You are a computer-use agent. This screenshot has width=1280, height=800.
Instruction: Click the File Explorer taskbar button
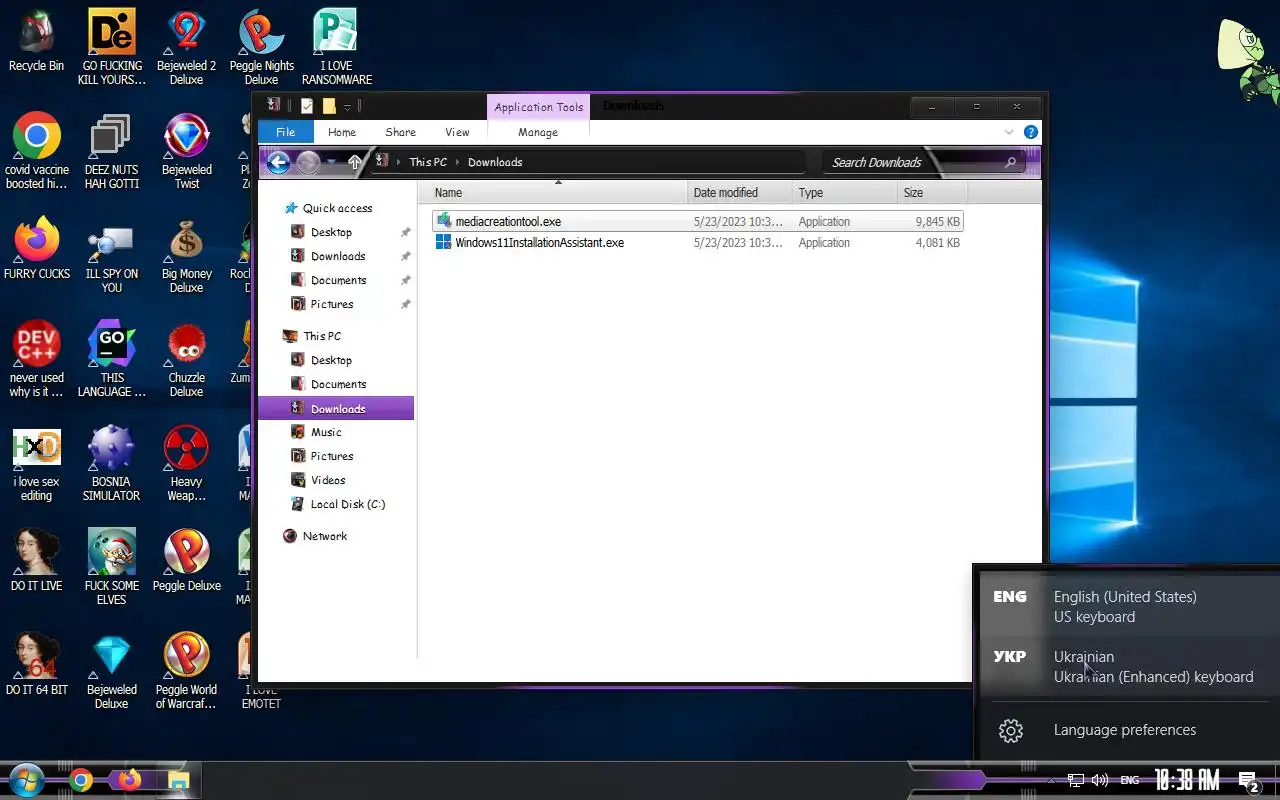point(178,780)
